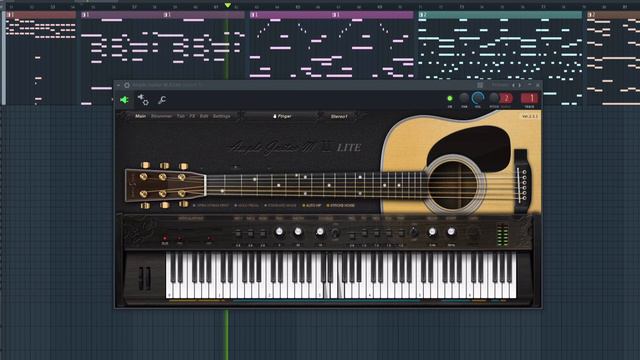Click the gear icon in plugin title bar
Viewport: 640px width, 360px height.
pos(127,85)
